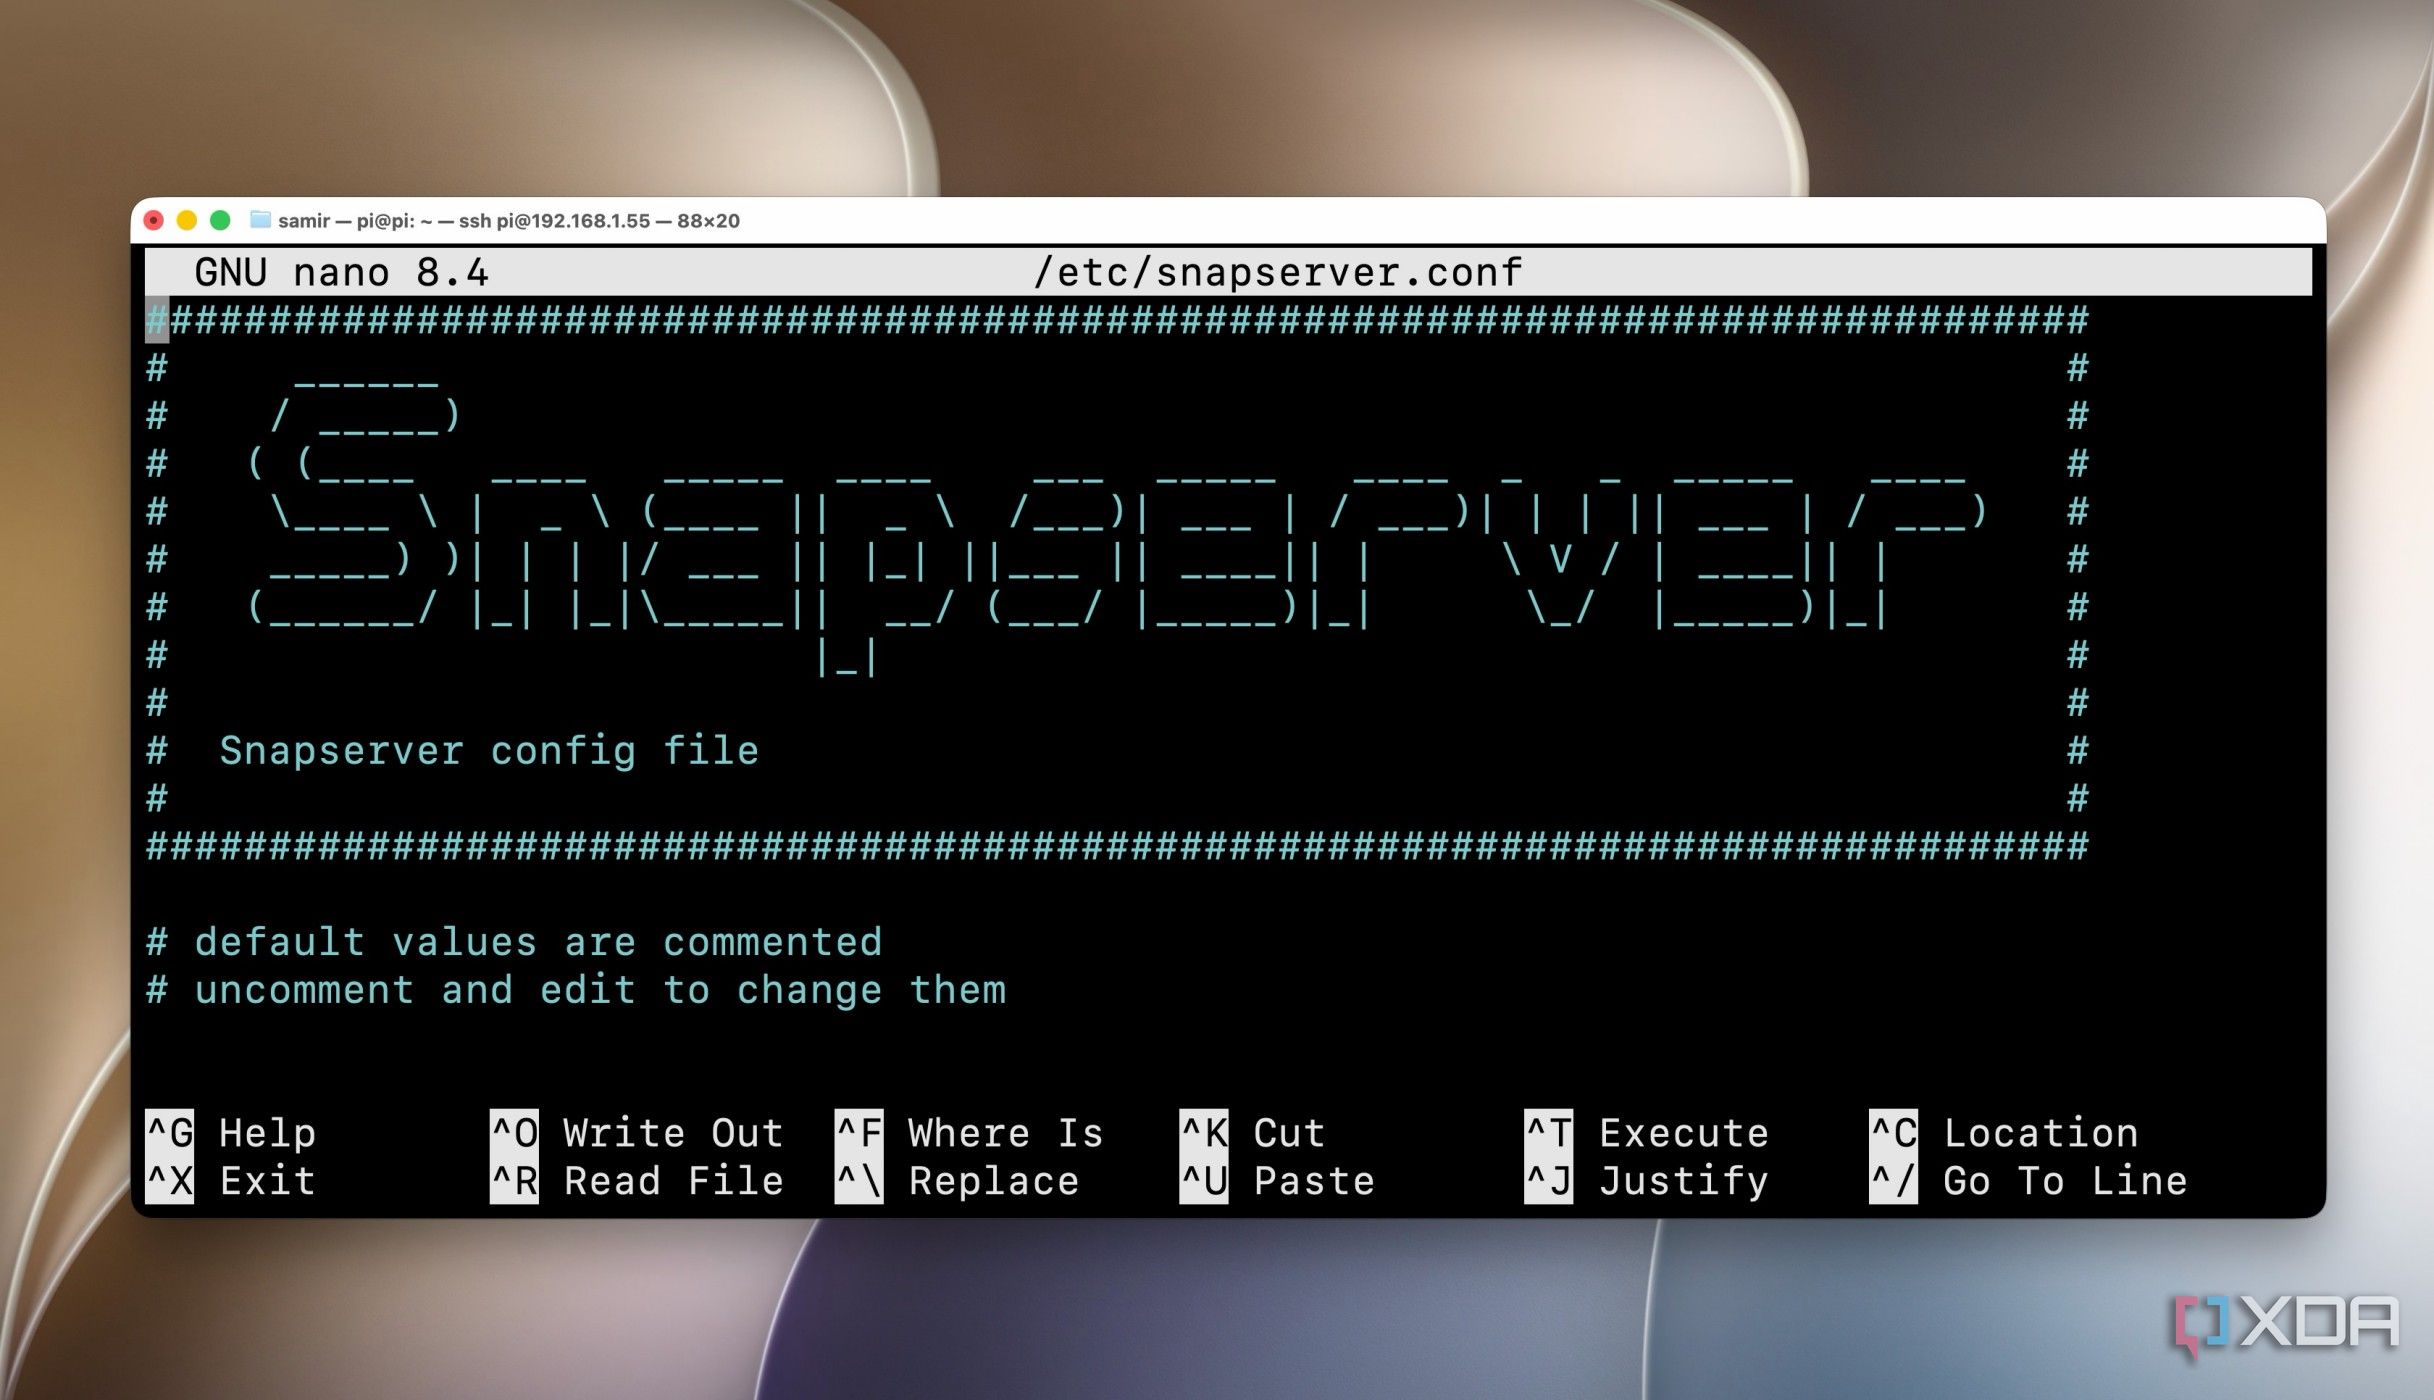Screen dimensions: 2434x1400
Task: Click the ^U Paste shortcut
Action: [x=1278, y=1181]
